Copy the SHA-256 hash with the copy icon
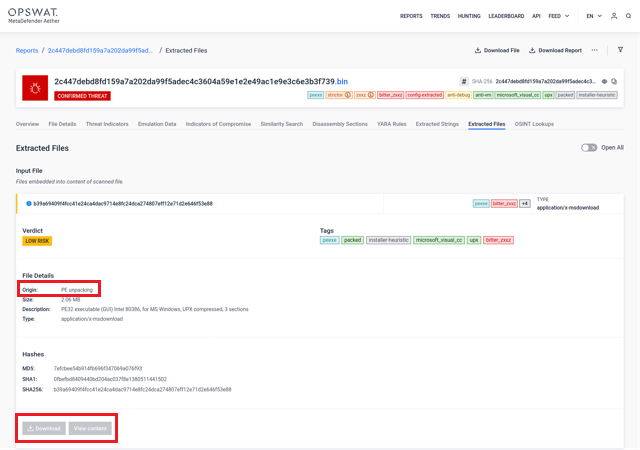This screenshot has height=450, width=640. pos(614,81)
